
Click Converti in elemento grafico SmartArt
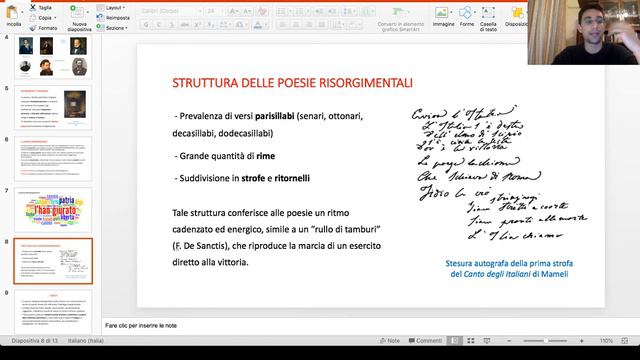[400, 19]
